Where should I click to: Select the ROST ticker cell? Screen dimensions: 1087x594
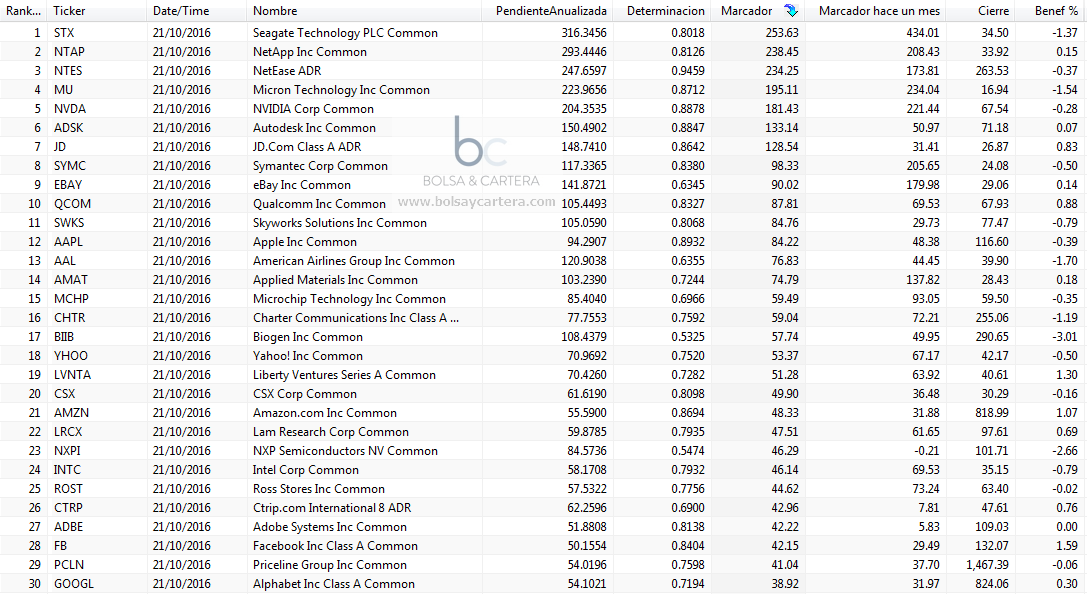68,489
